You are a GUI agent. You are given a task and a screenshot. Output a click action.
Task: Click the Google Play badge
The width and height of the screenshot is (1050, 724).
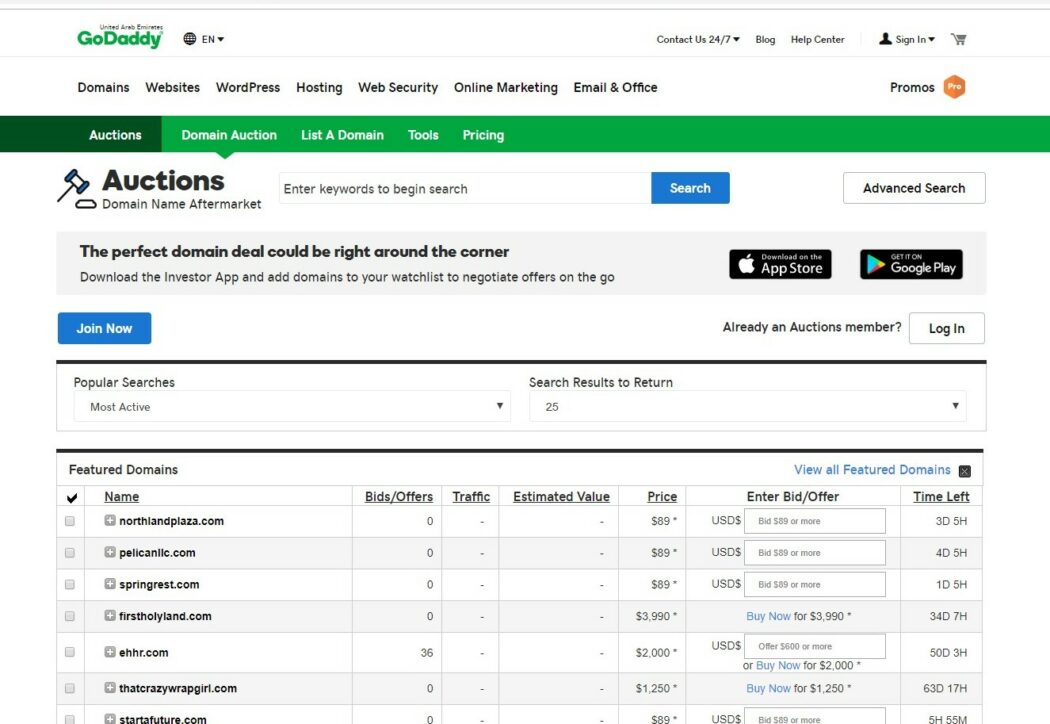[x=911, y=264]
